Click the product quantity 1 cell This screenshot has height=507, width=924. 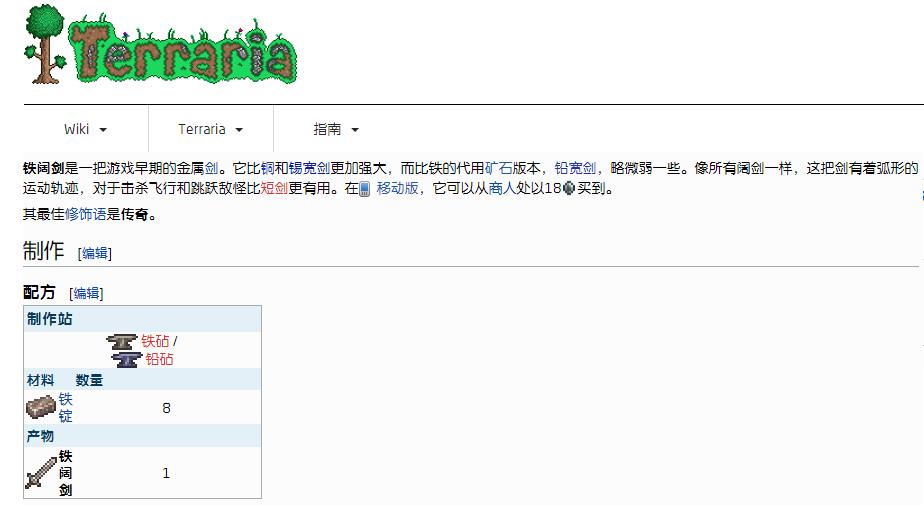[166, 473]
